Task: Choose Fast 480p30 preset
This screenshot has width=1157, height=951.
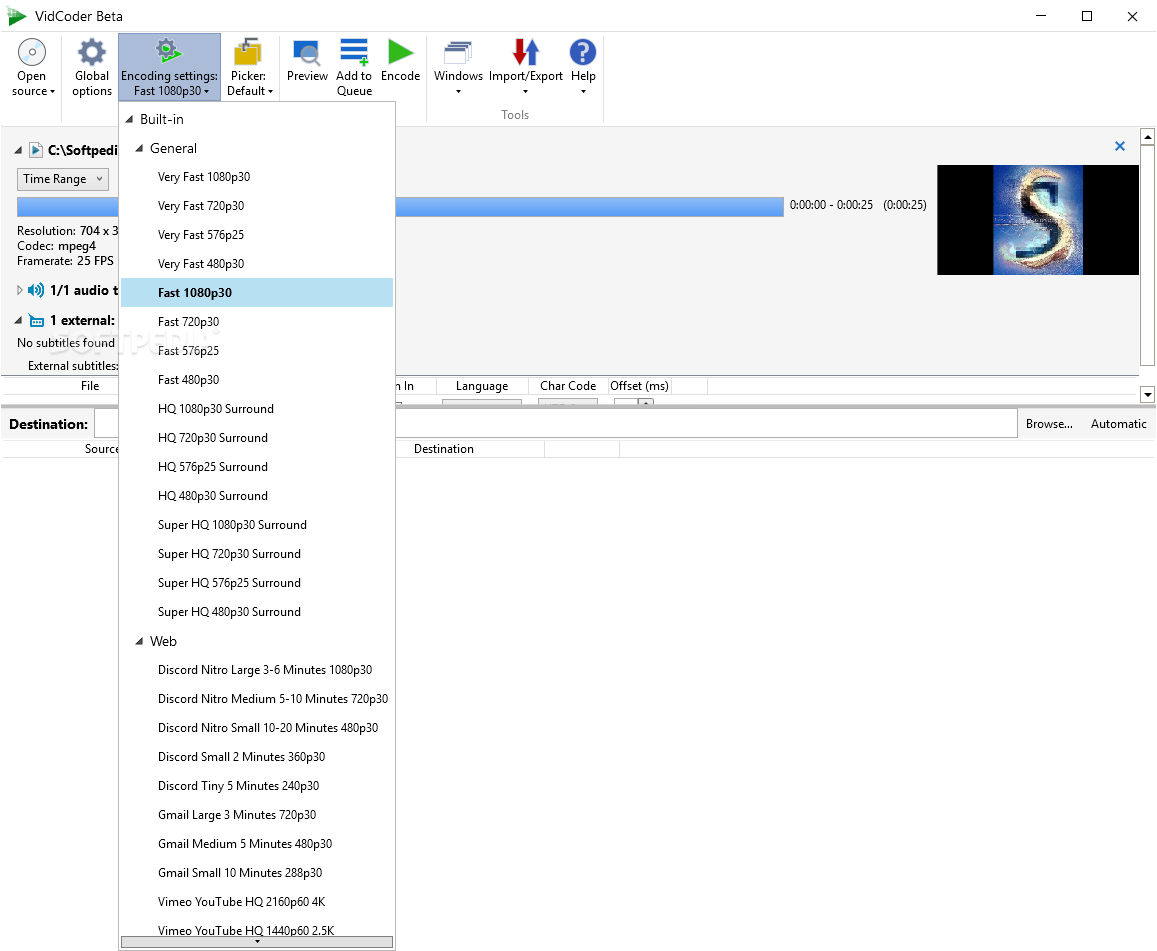Action: [257, 379]
